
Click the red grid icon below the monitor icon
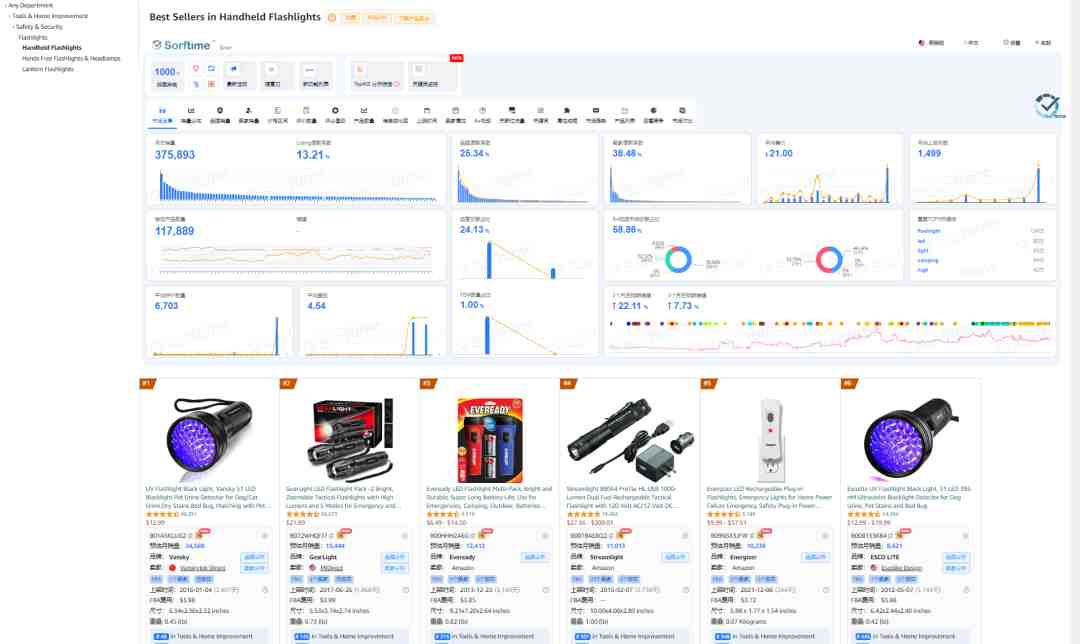211,84
